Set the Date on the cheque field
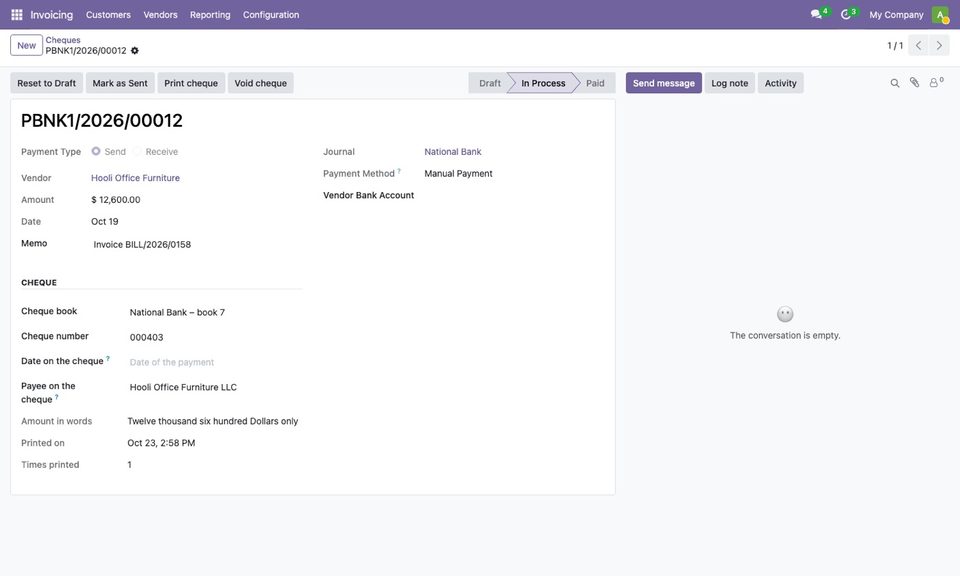The image size is (960, 576). 215,362
